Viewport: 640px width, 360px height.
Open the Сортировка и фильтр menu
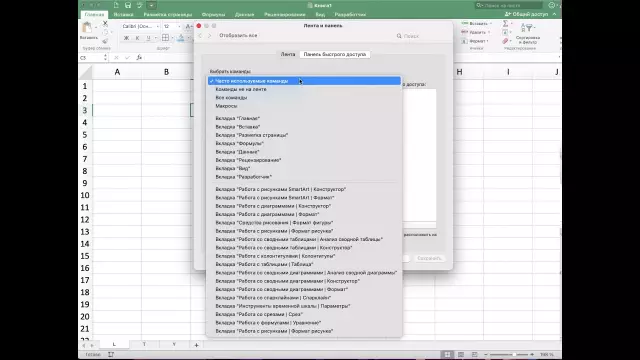[x=528, y=33]
